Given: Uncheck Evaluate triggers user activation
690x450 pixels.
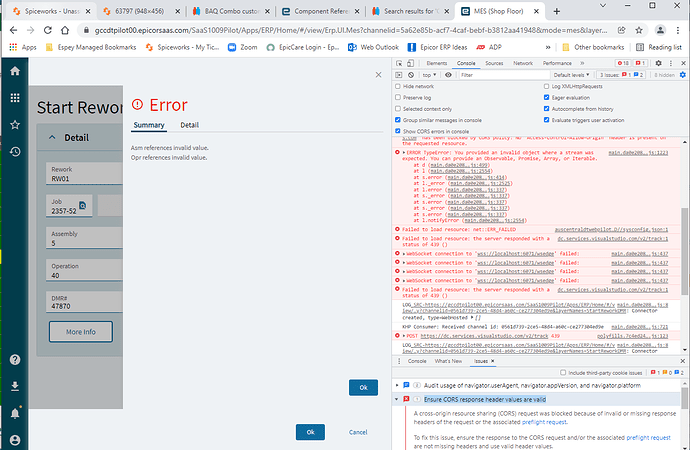Looking at the screenshot, I should pyautogui.click(x=547, y=120).
